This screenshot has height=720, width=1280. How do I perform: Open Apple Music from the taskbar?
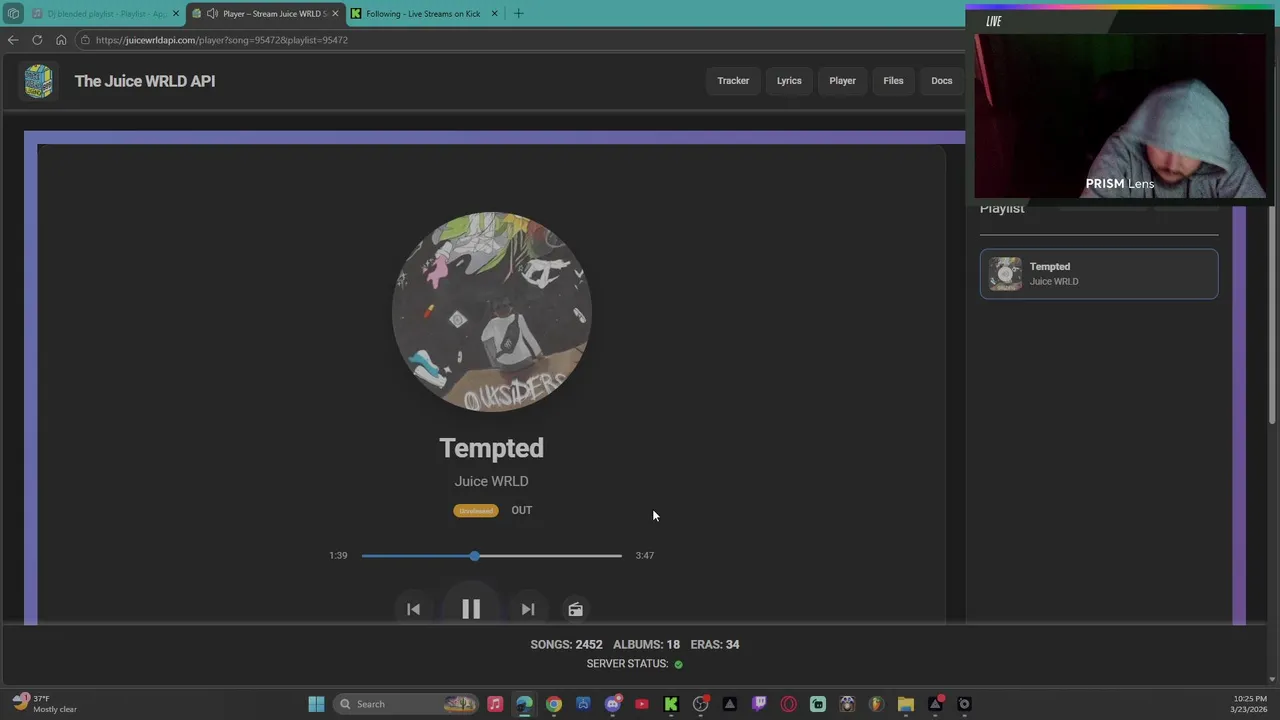[x=495, y=704]
